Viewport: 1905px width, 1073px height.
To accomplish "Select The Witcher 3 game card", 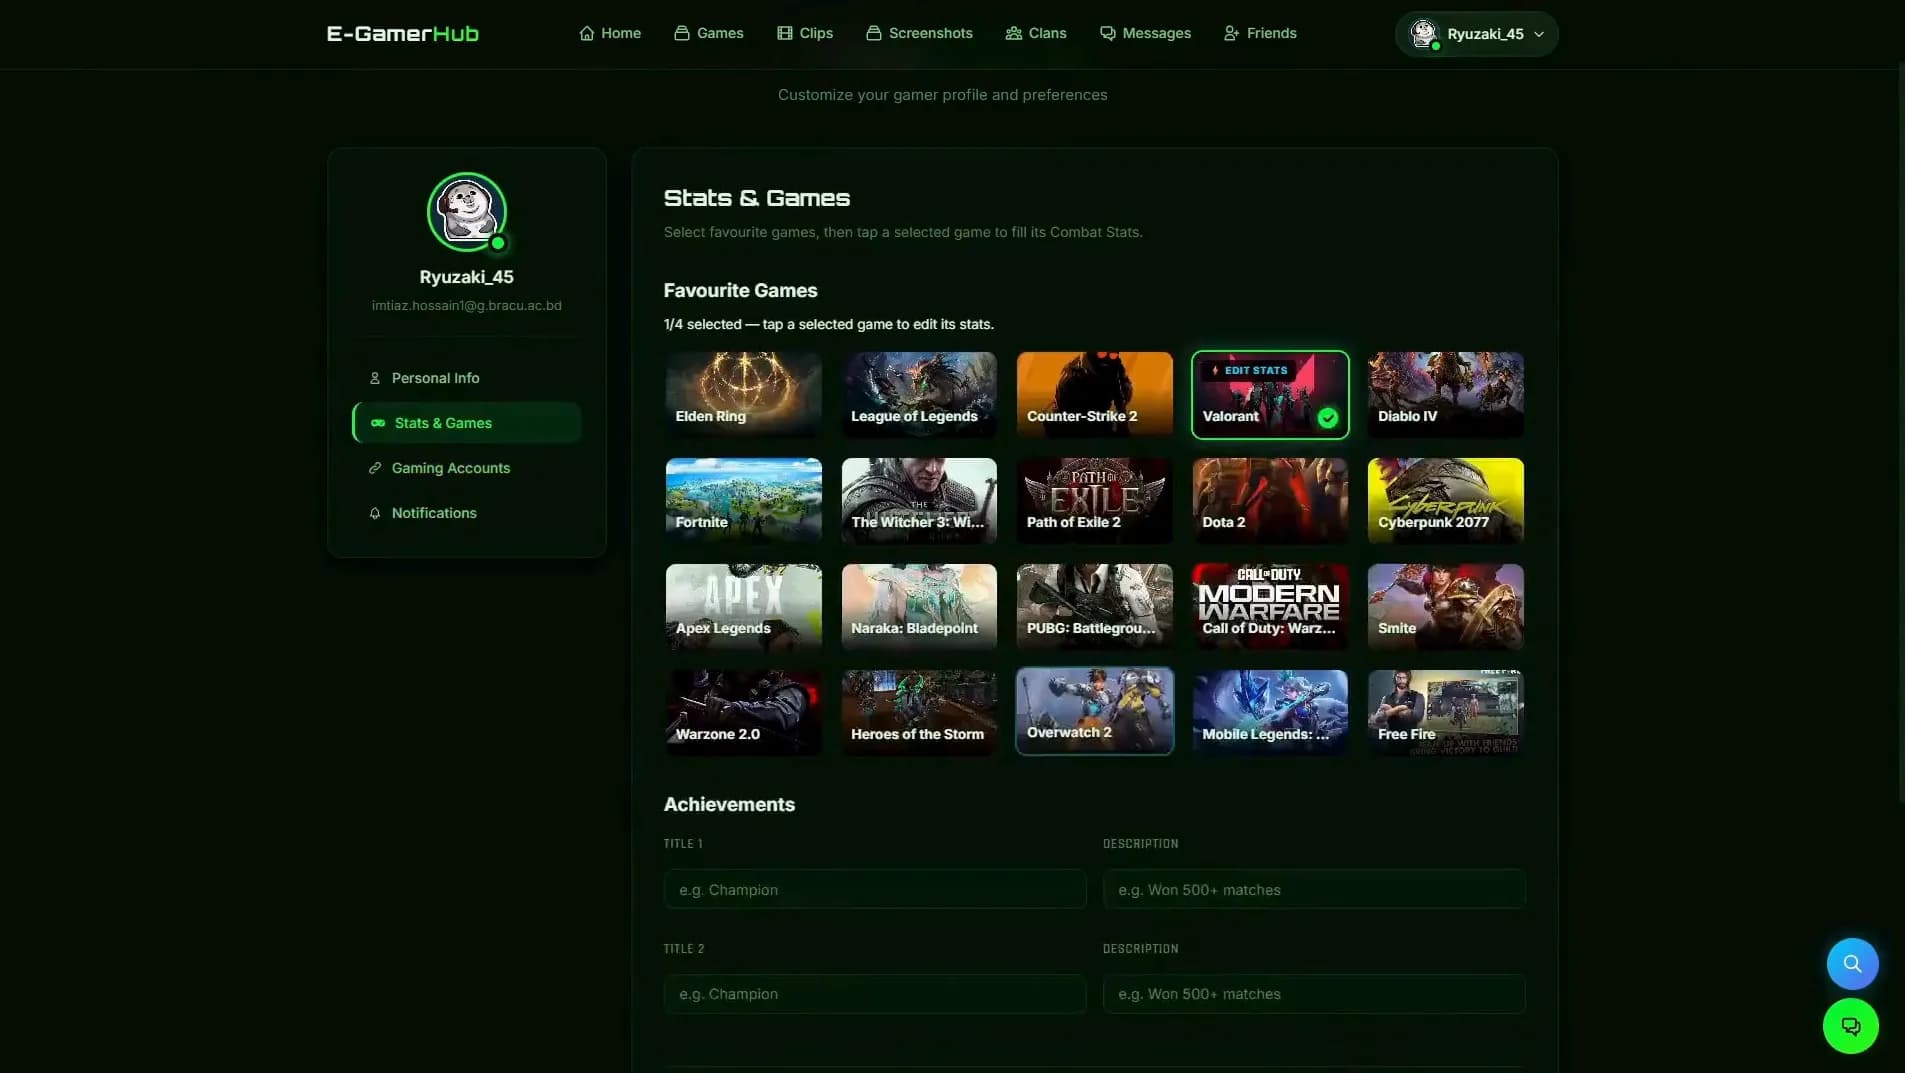I will (919, 501).
